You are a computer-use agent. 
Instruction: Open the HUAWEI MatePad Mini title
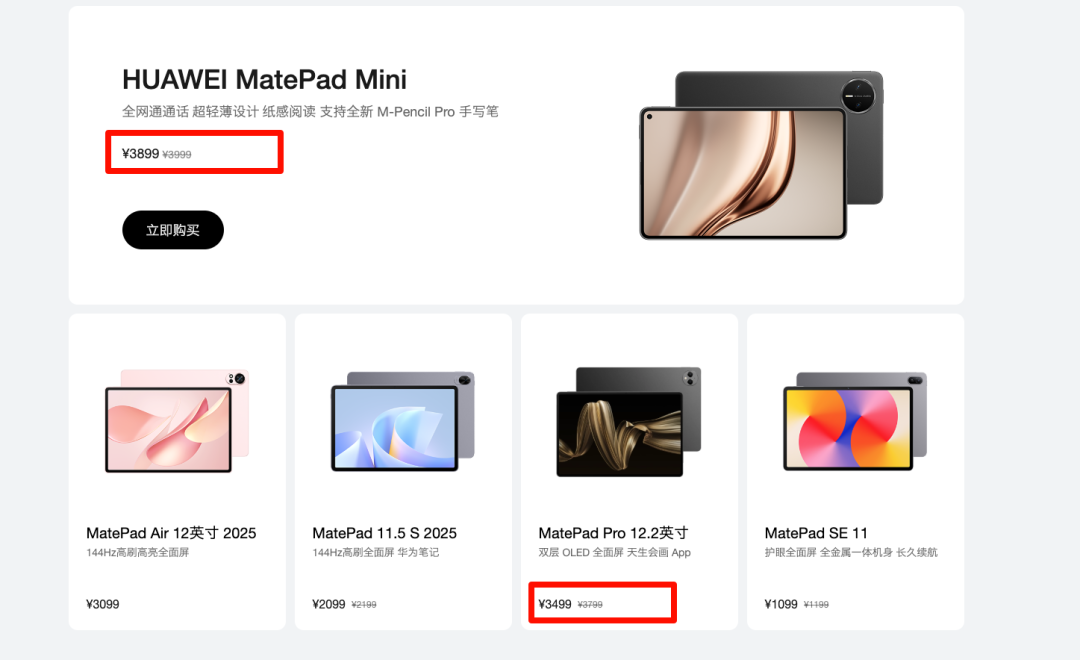pyautogui.click(x=264, y=80)
